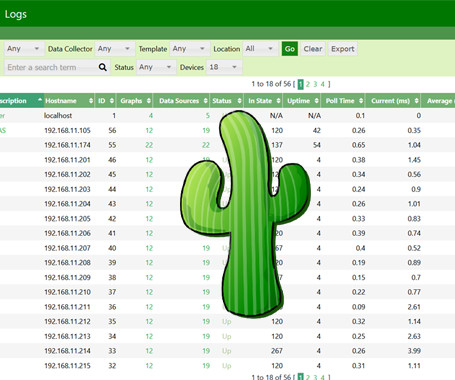Focus the search term input field
The height and width of the screenshot is (380, 455).
[x=52, y=67]
